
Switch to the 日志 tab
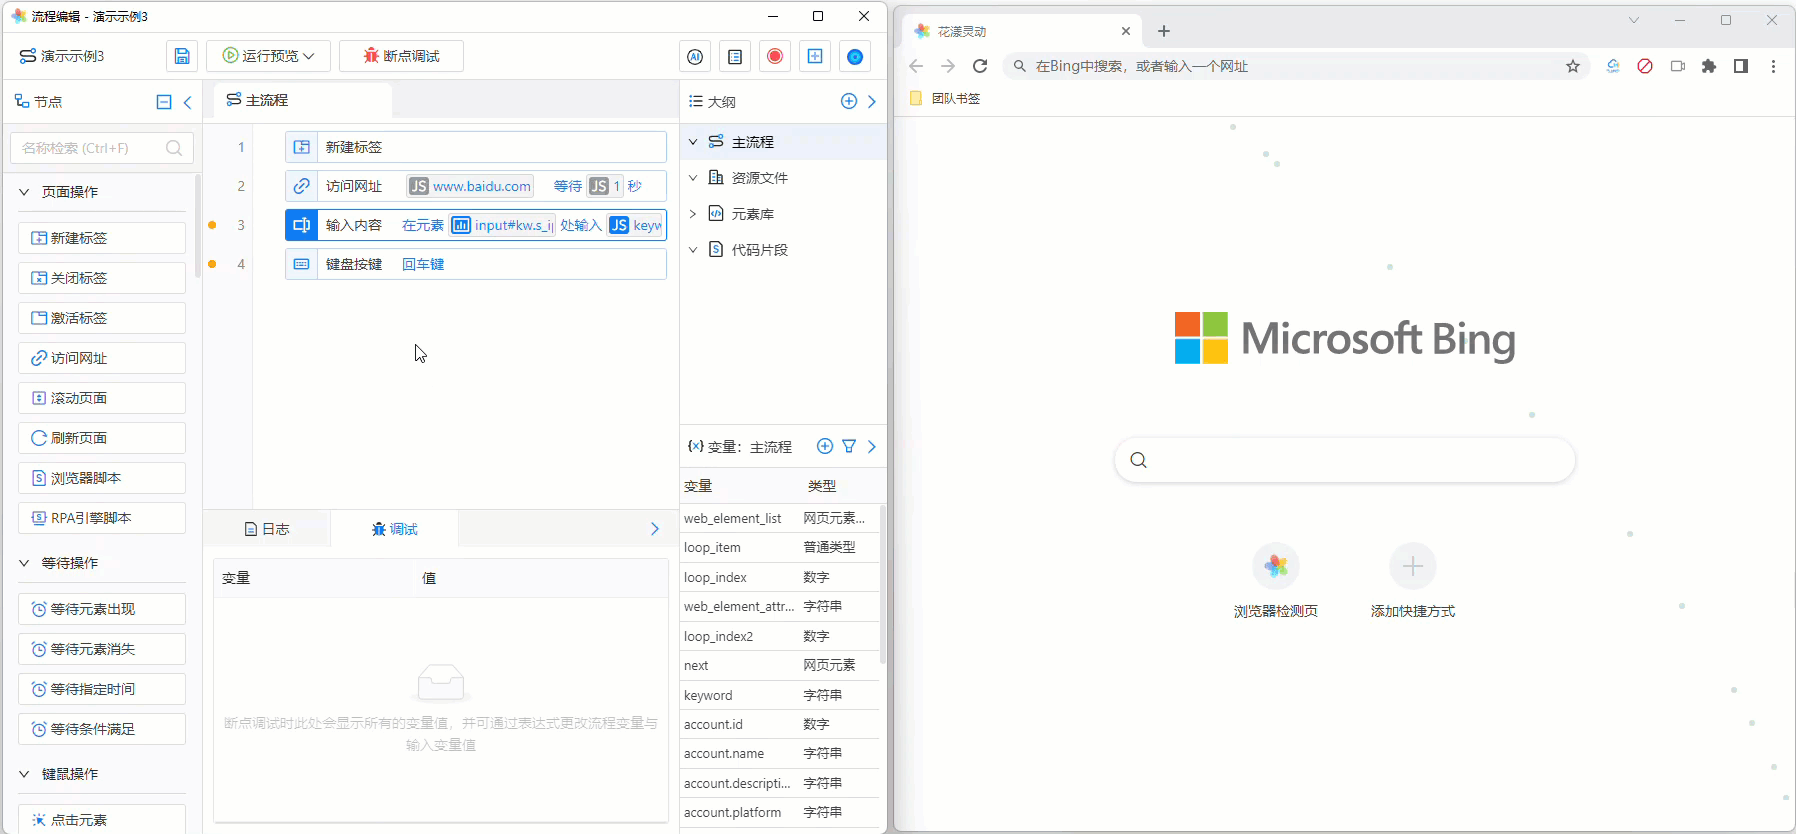click(267, 529)
